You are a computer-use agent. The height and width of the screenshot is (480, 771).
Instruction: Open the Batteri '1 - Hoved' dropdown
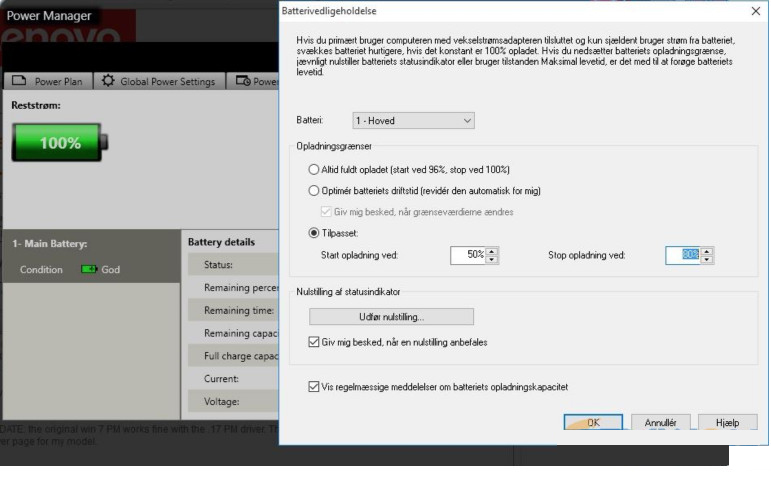pos(413,121)
